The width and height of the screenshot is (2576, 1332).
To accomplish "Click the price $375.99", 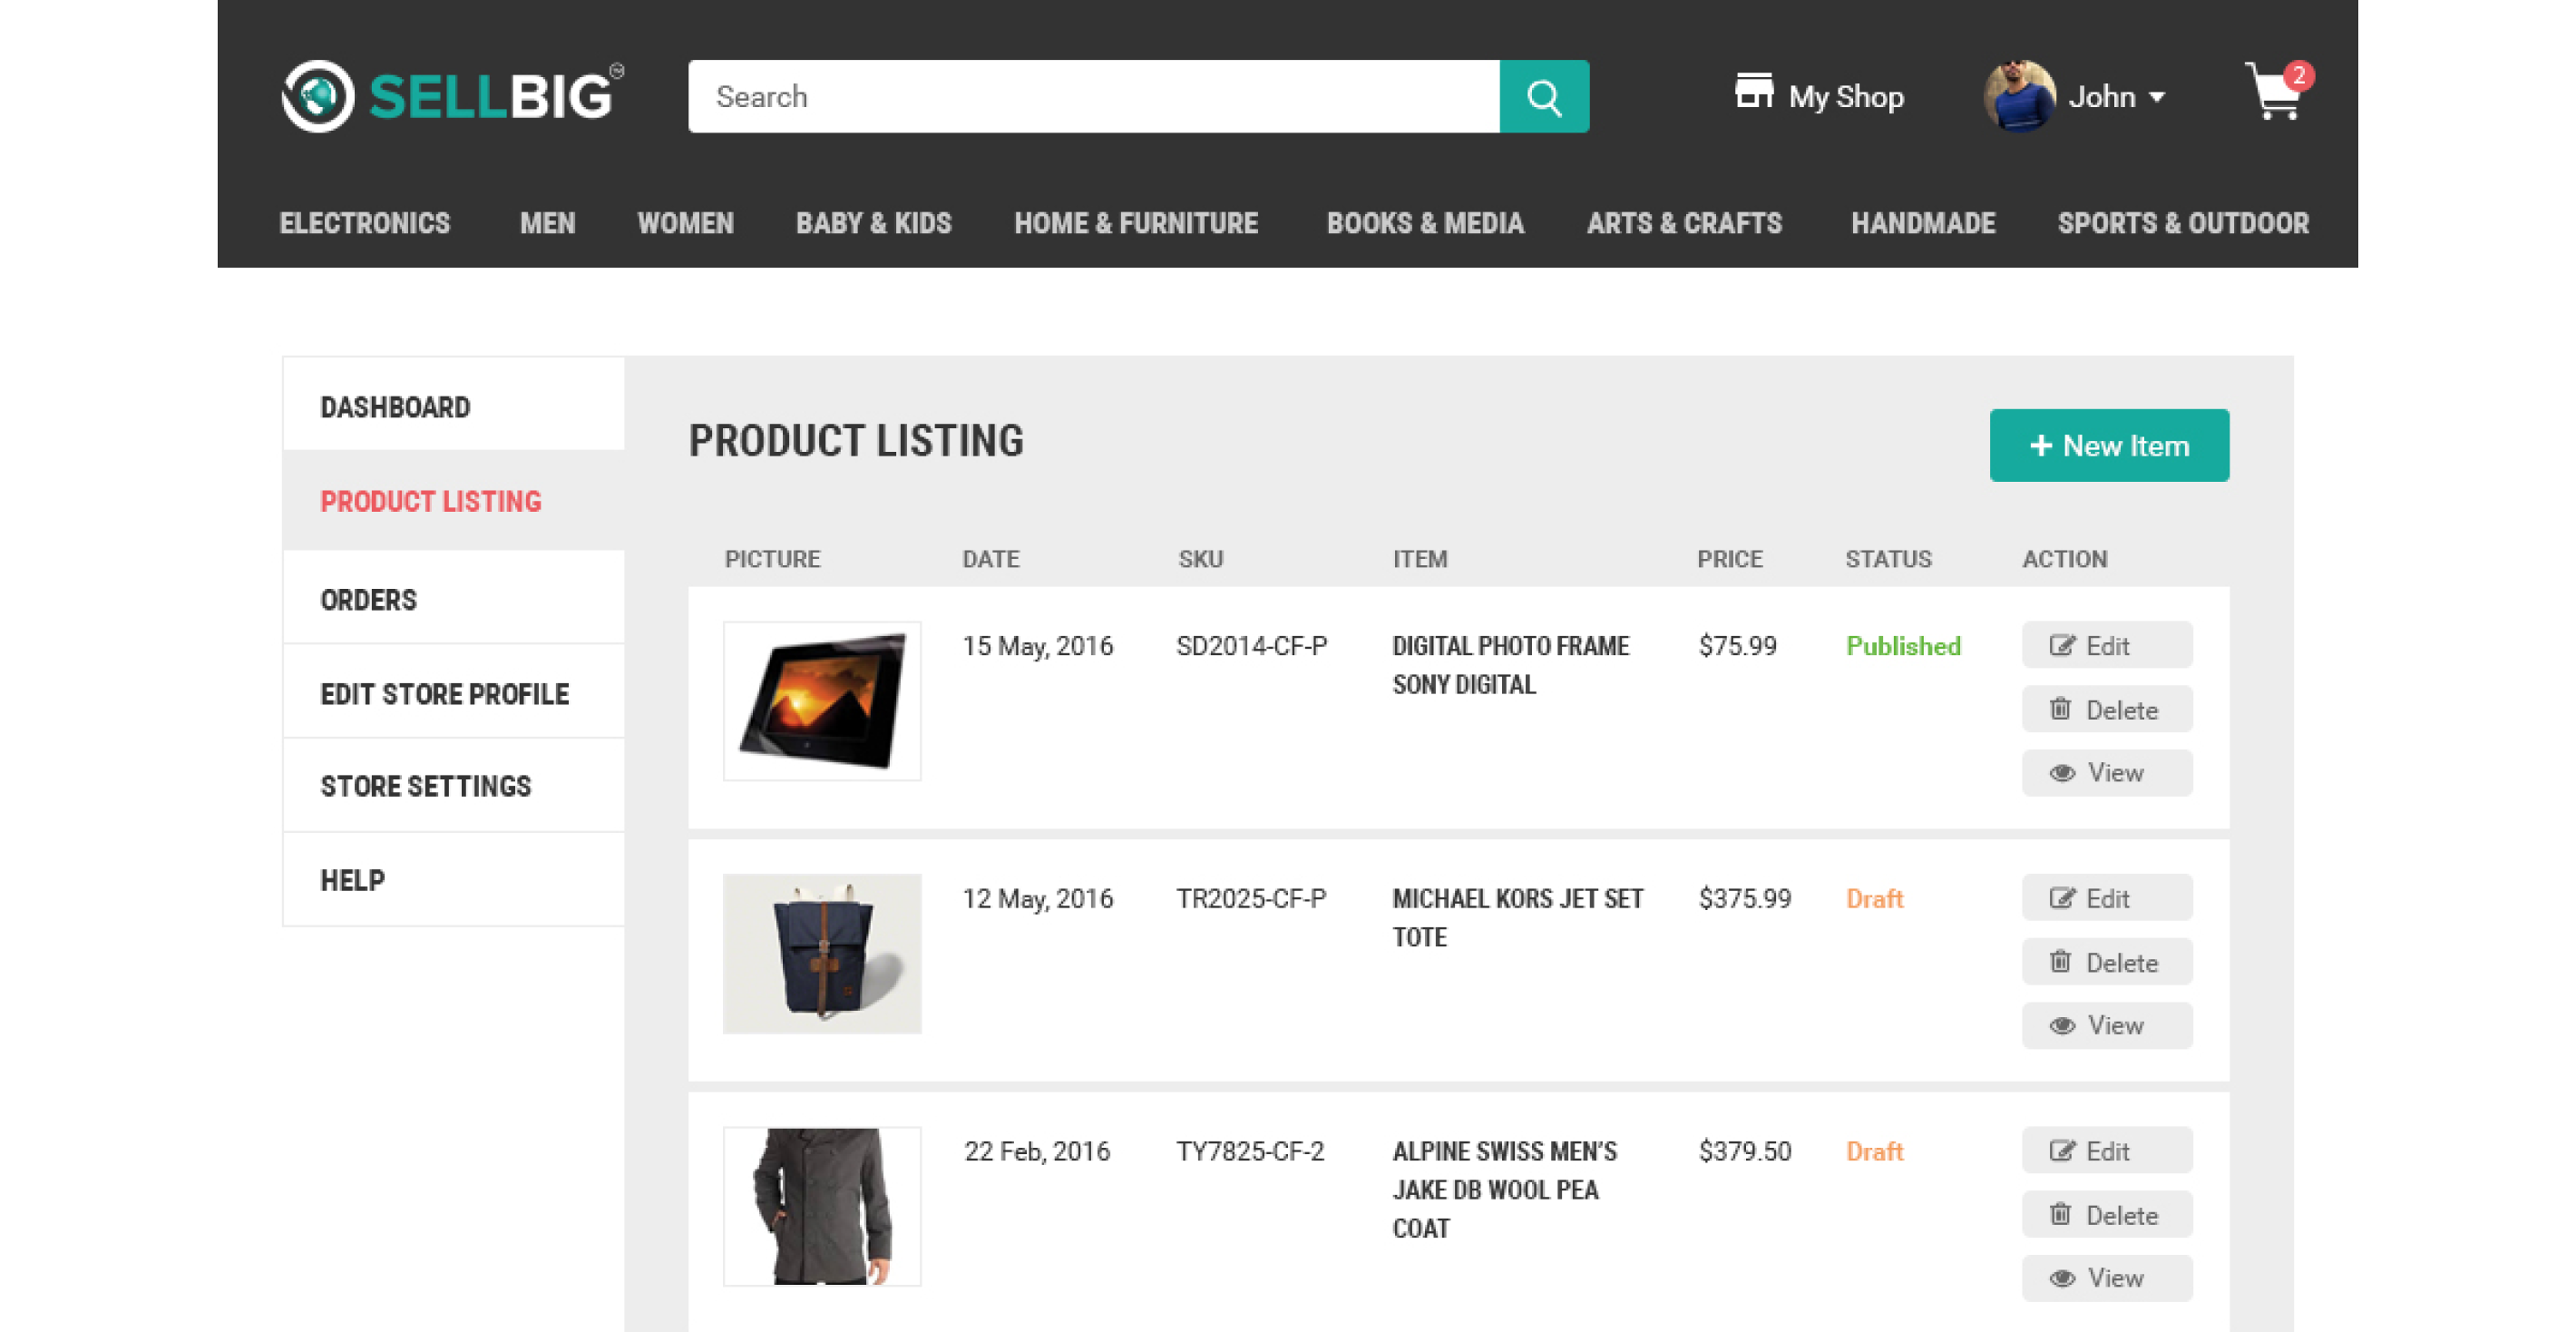I will click(x=1744, y=899).
